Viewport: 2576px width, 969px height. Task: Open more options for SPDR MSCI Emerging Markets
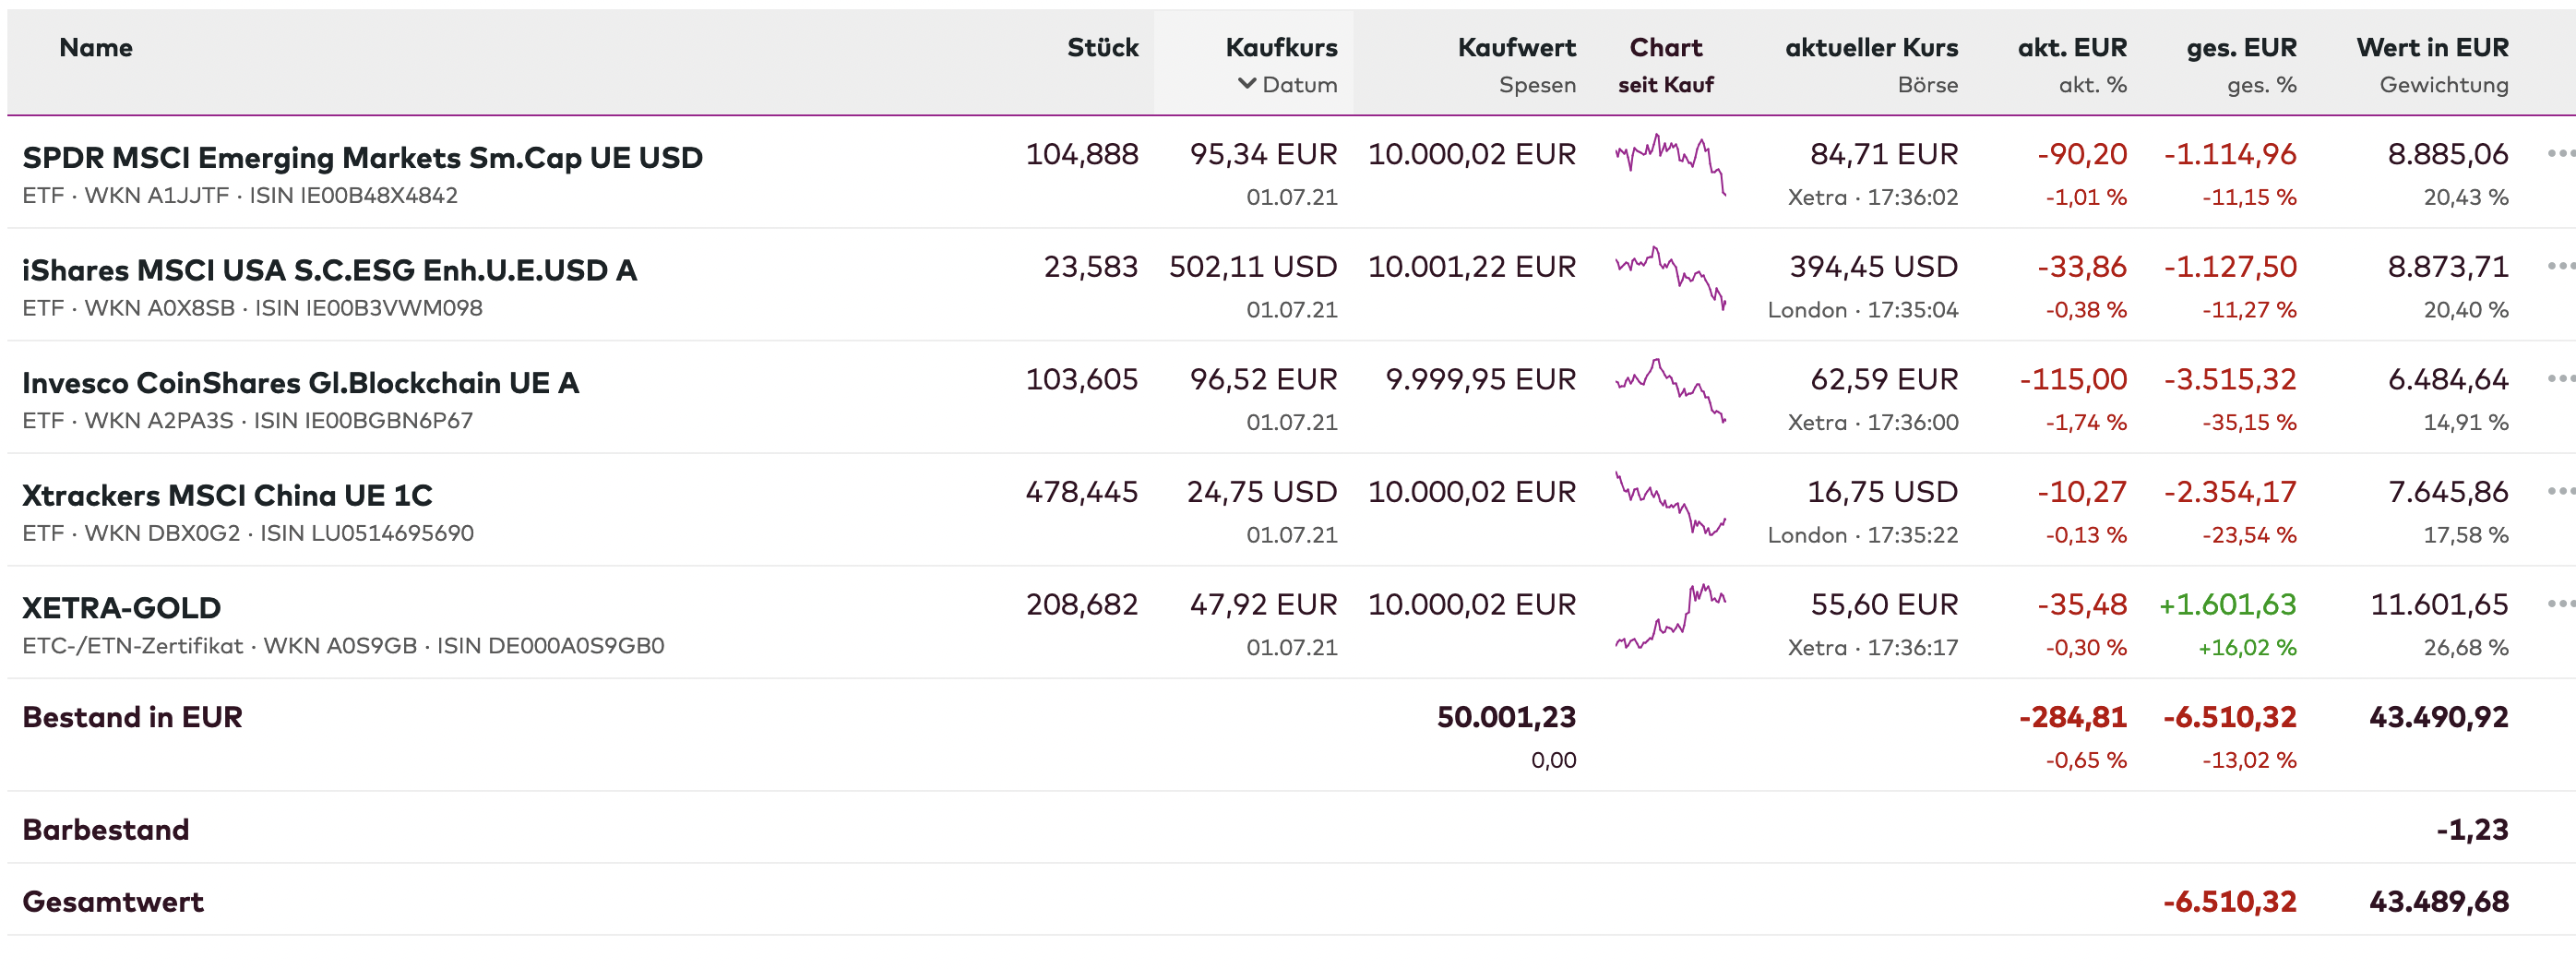2559,154
